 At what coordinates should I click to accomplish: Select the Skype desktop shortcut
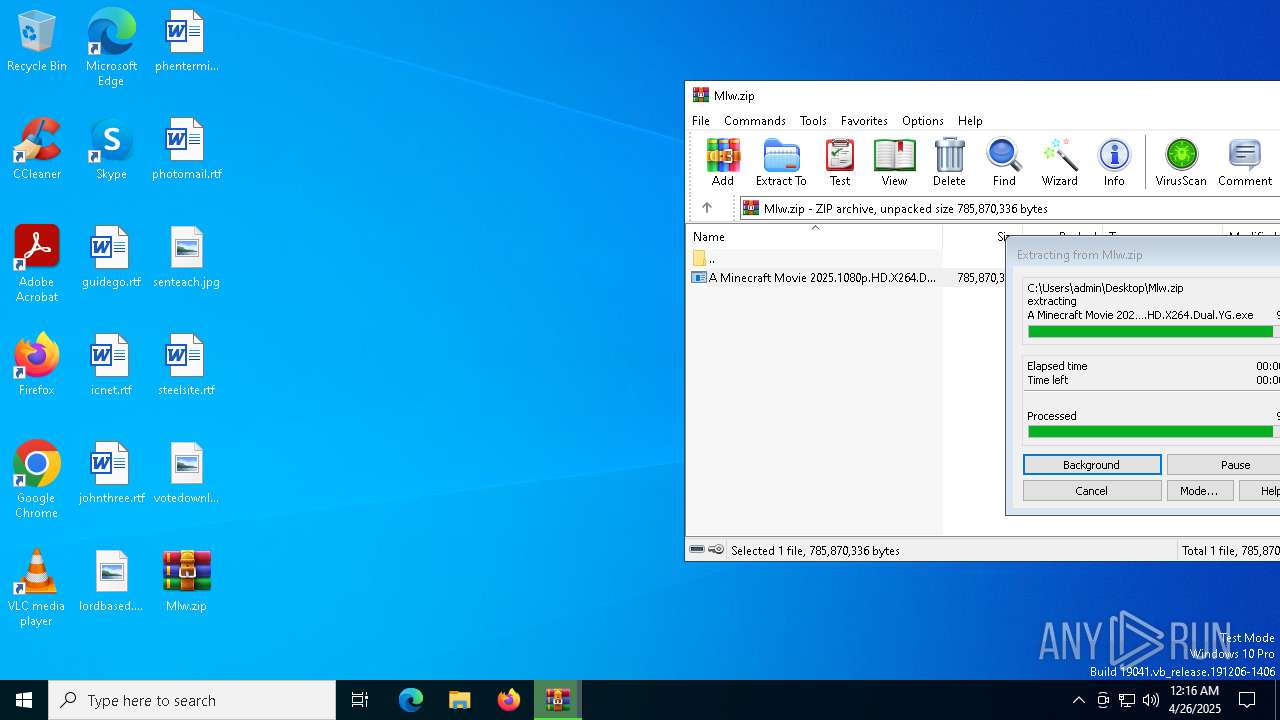[x=111, y=149]
